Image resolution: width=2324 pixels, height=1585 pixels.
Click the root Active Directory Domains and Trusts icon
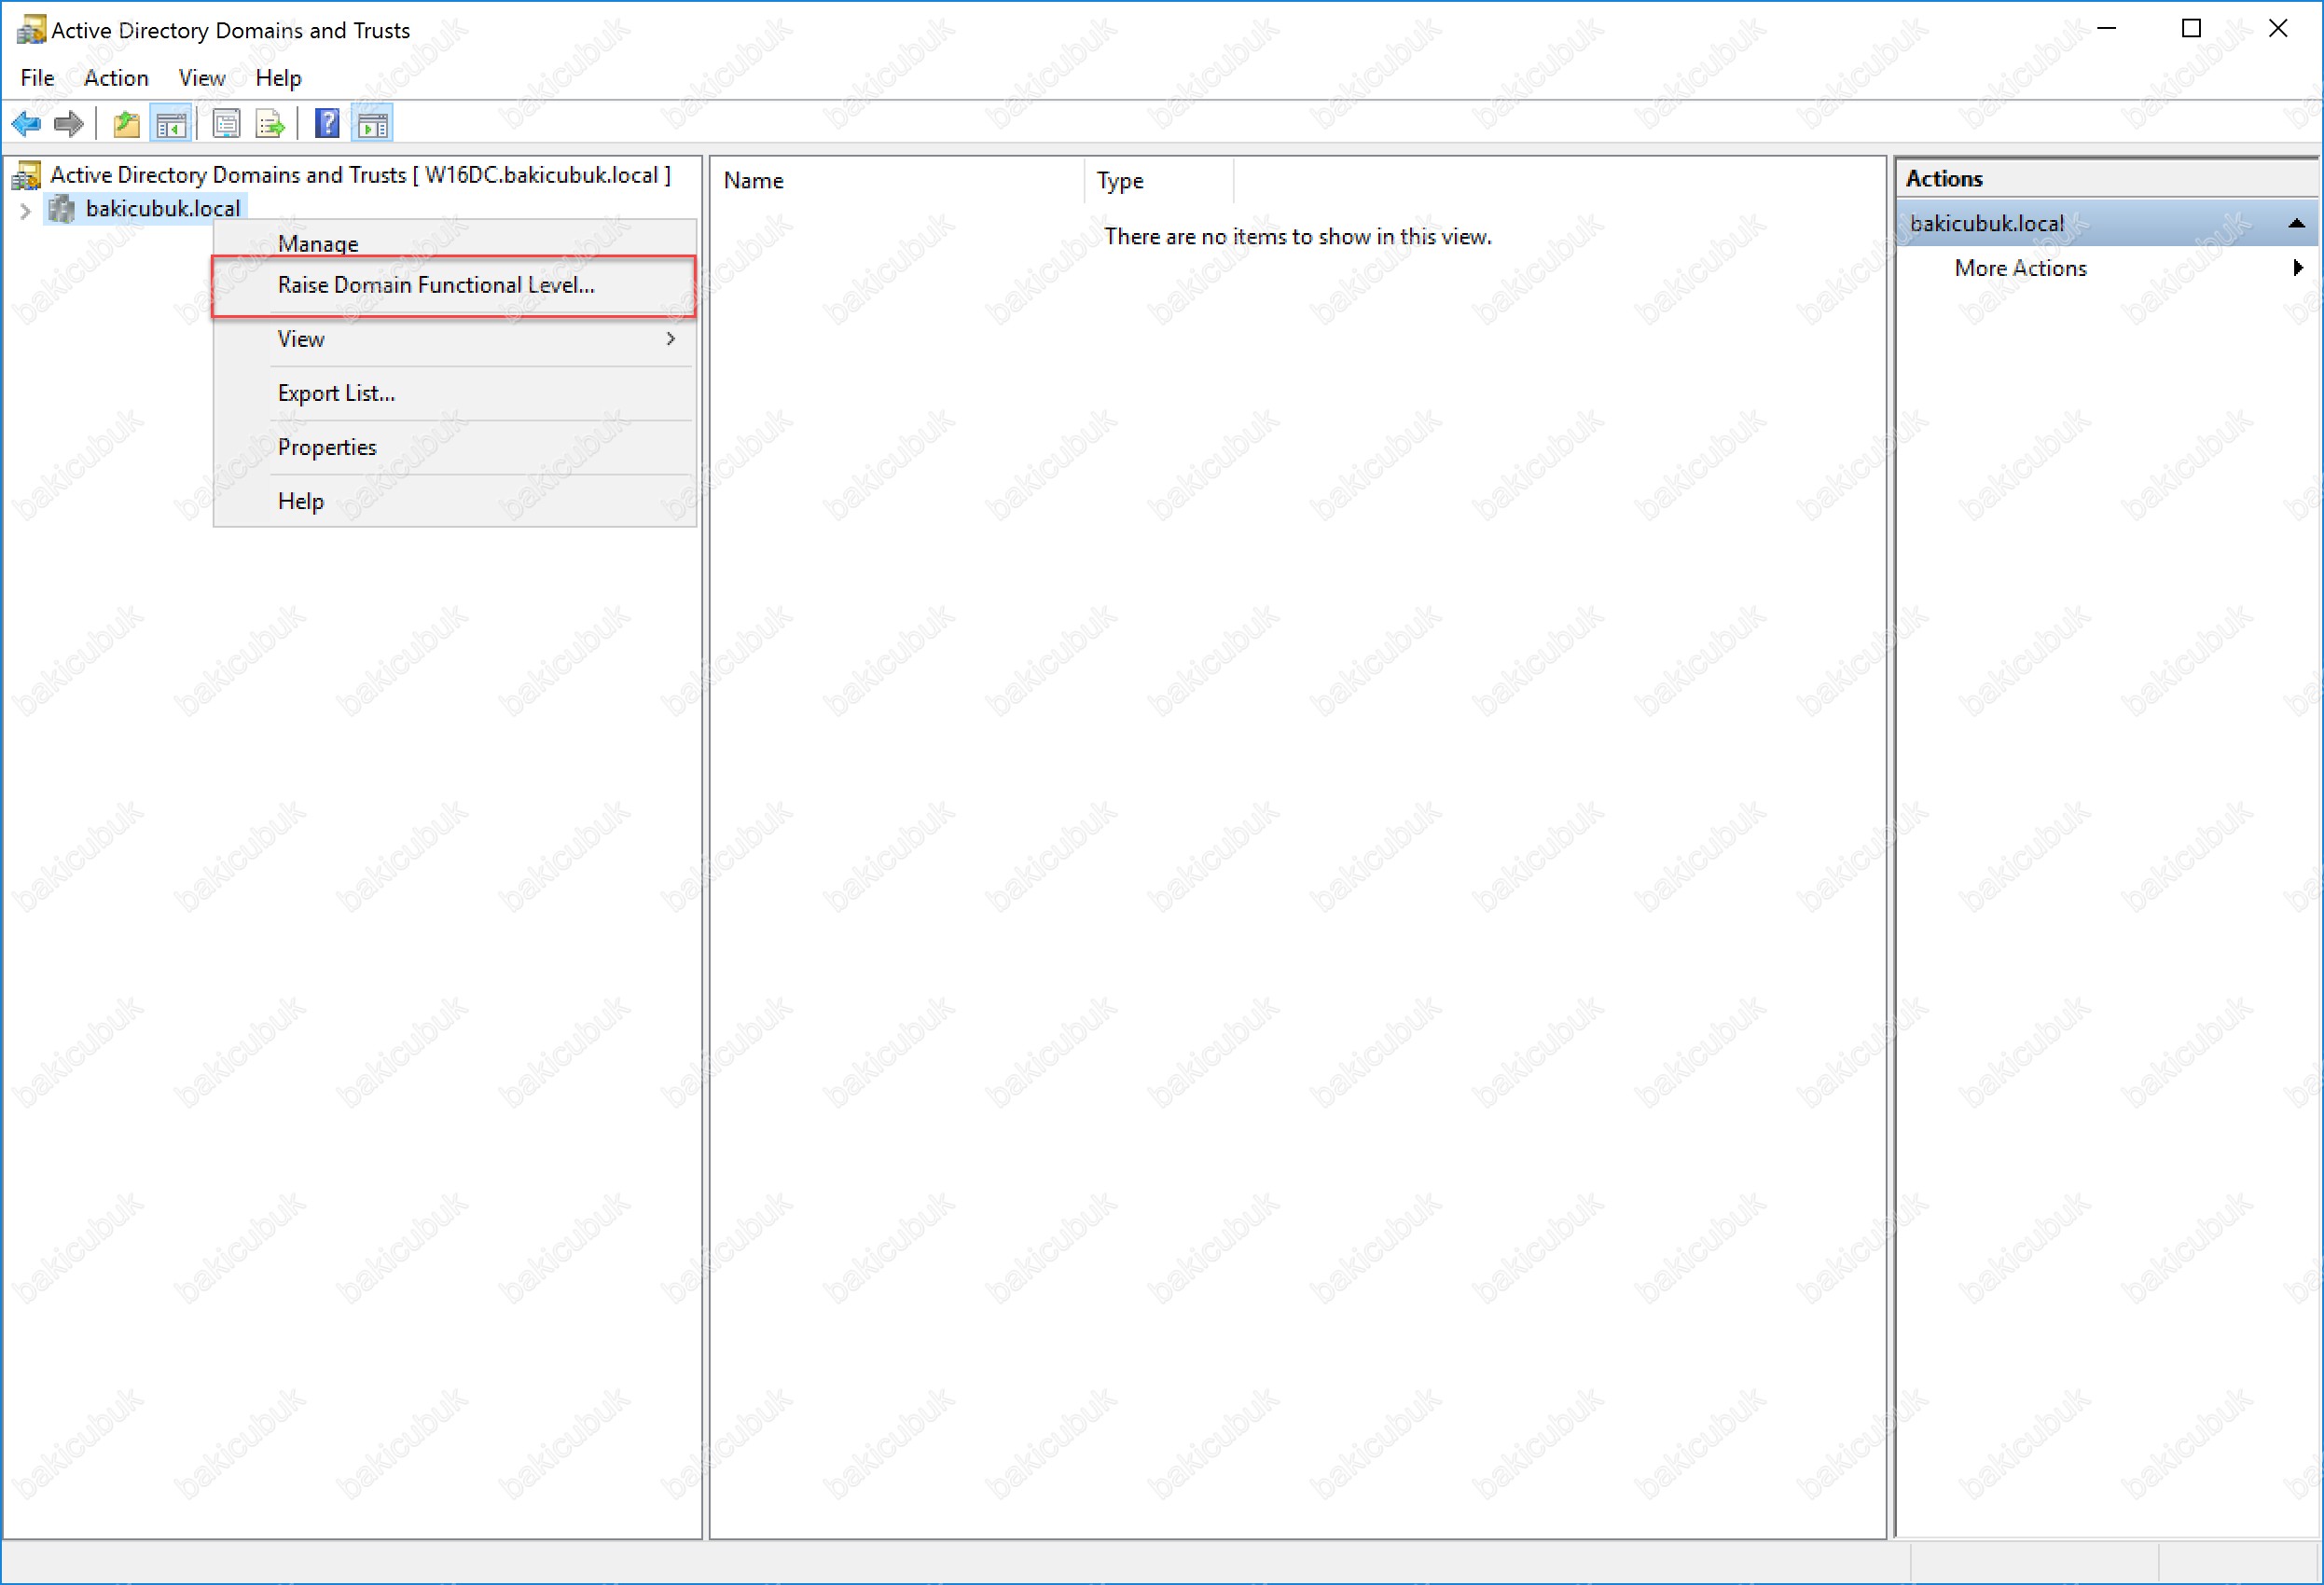point(26,175)
